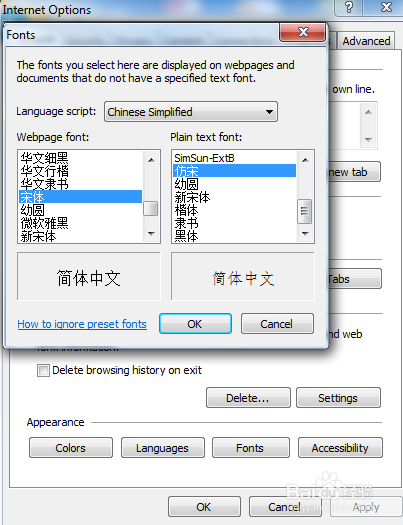Click the Webpage font scrollbar thumb
403x525 pixels.
[151, 209]
